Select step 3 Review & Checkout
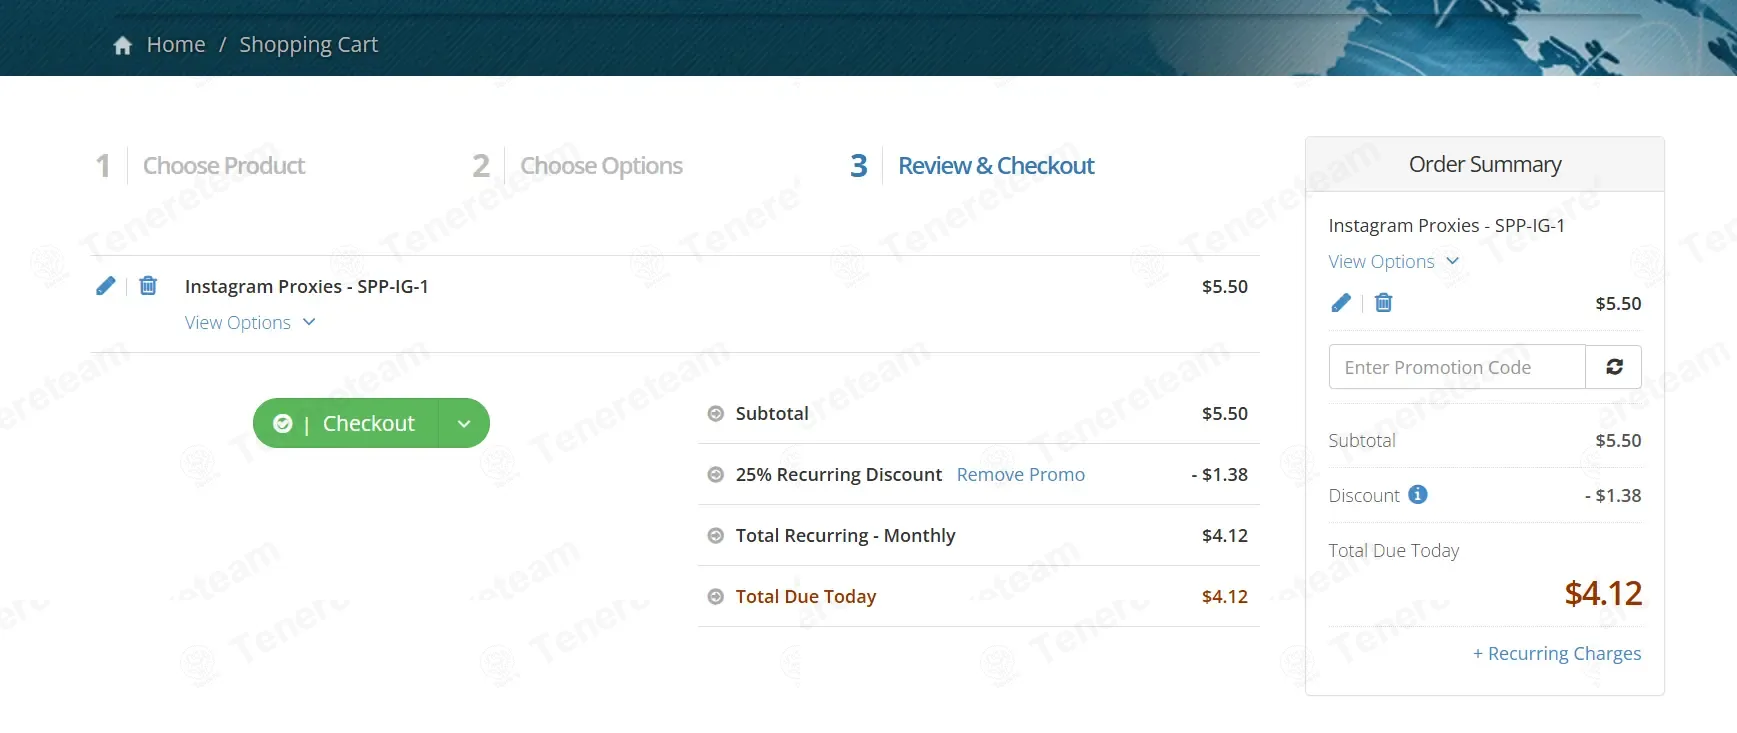The image size is (1737, 733). pyautogui.click(x=973, y=166)
